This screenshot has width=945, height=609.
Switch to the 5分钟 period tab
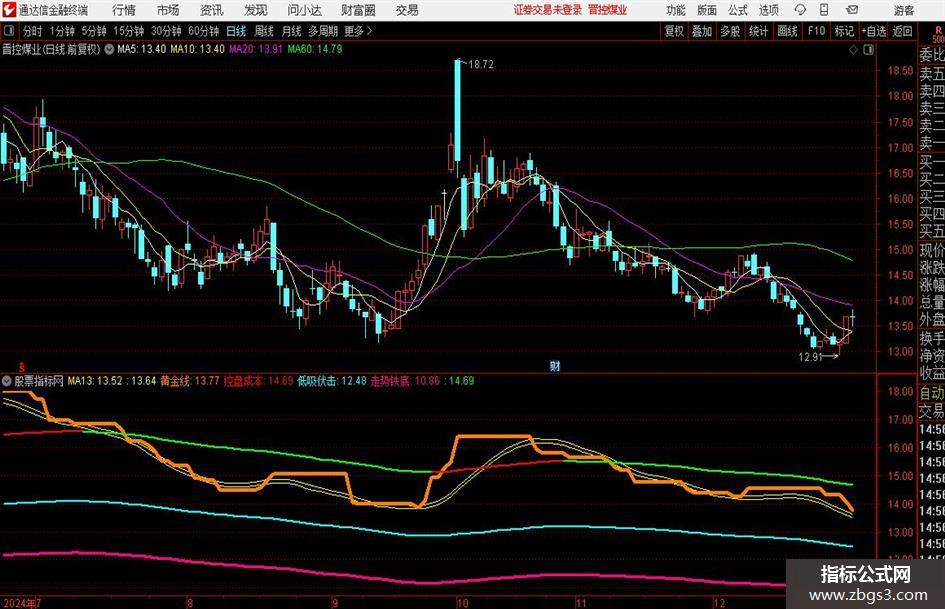pyautogui.click(x=93, y=31)
